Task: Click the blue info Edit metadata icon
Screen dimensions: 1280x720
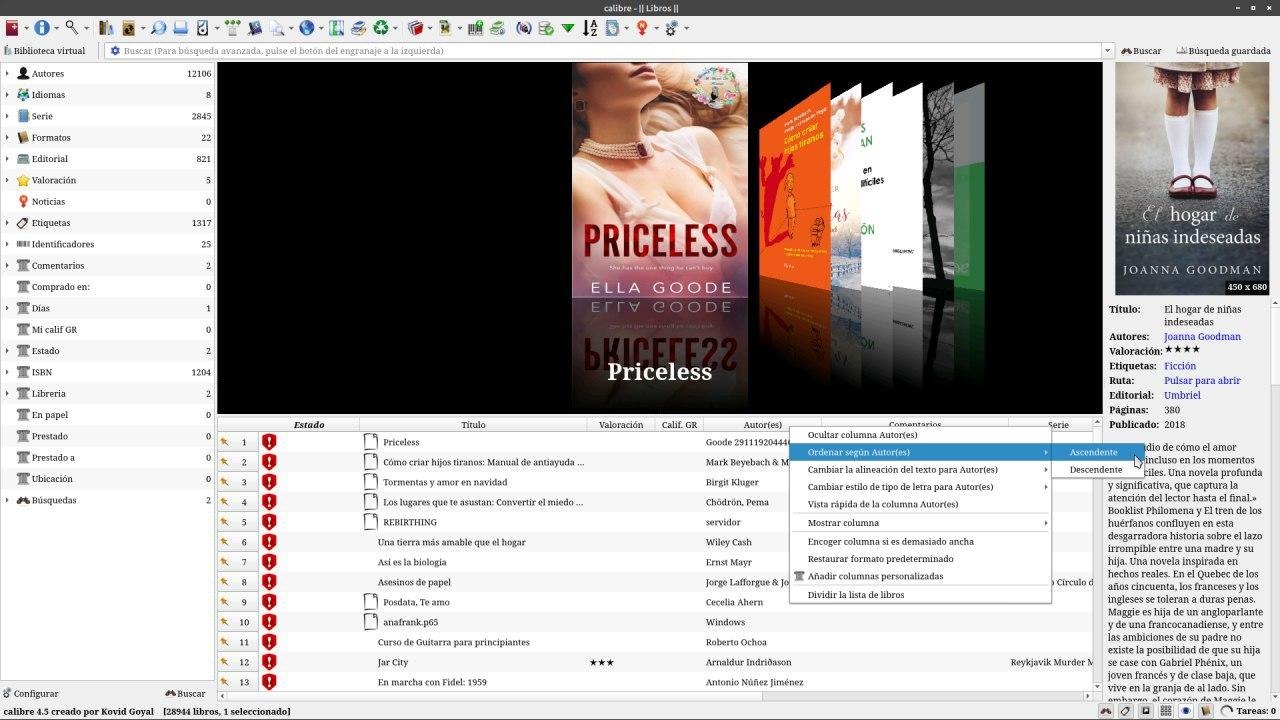Action: (x=42, y=28)
